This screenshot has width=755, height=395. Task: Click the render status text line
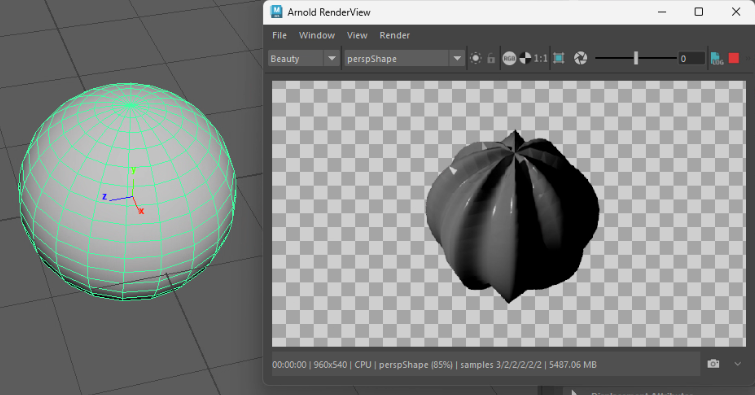tap(434, 365)
